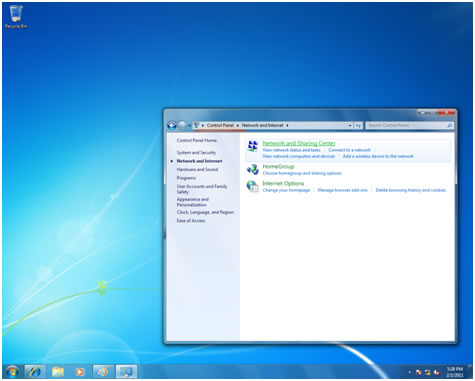Screen dimensions: 475x381
Task: Launch Windows Media Player from taskbar
Action: coord(80,371)
